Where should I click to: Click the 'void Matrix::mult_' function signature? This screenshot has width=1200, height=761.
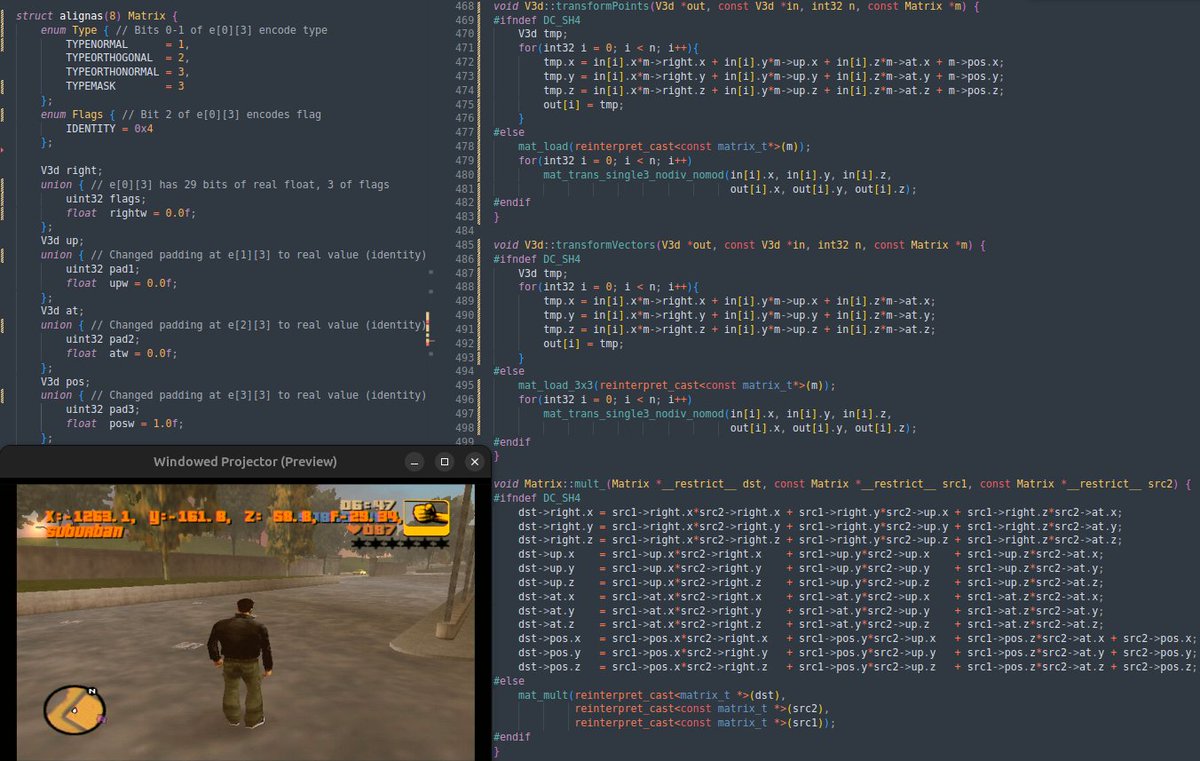pos(842,483)
